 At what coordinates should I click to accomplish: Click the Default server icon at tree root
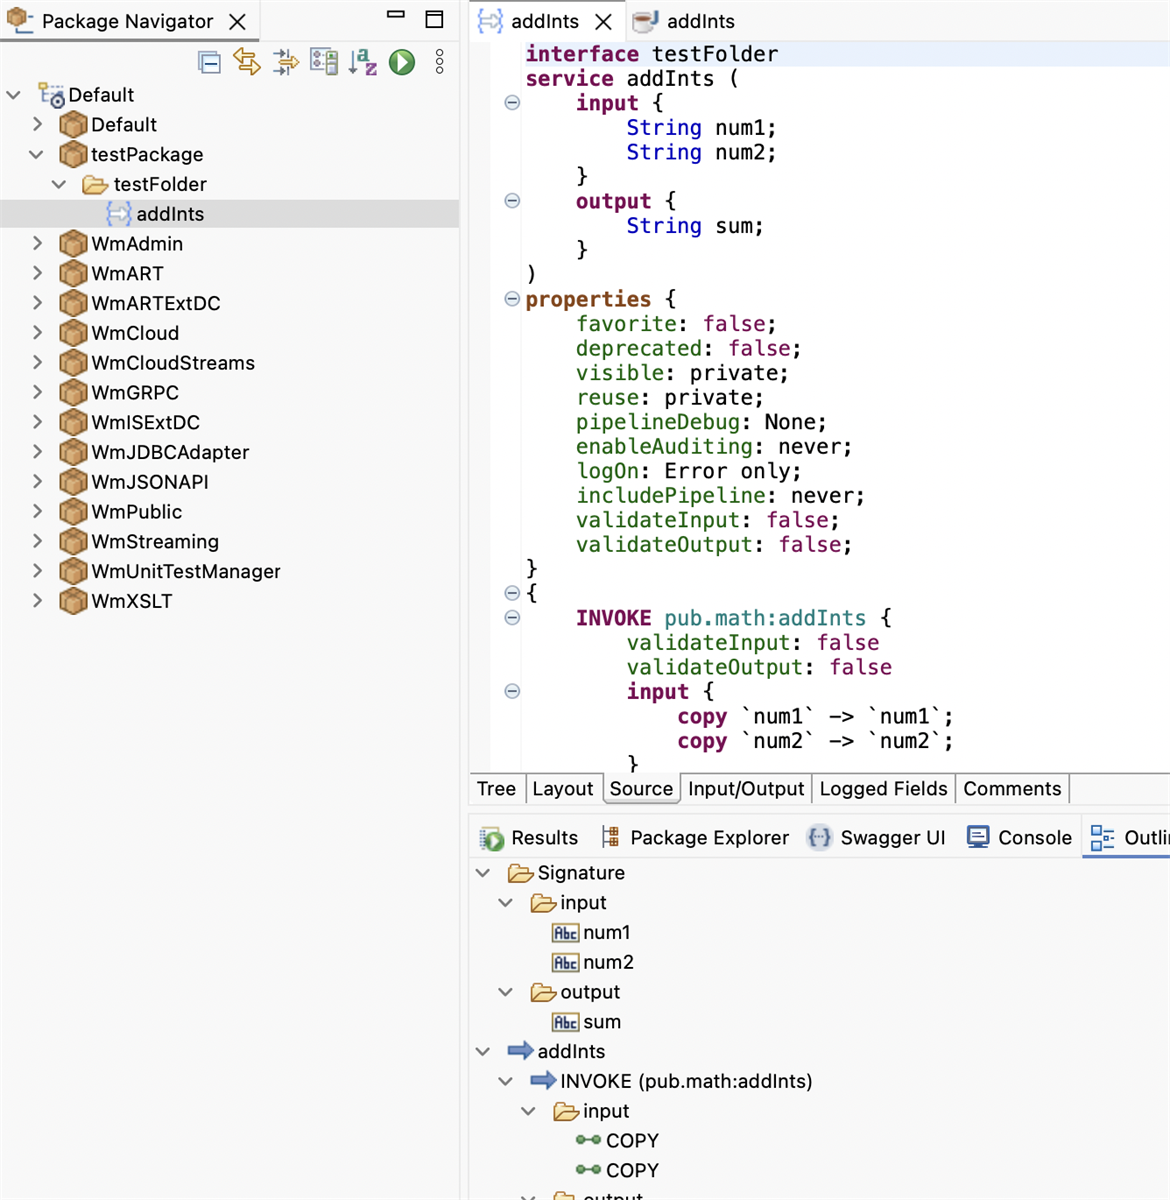point(51,95)
